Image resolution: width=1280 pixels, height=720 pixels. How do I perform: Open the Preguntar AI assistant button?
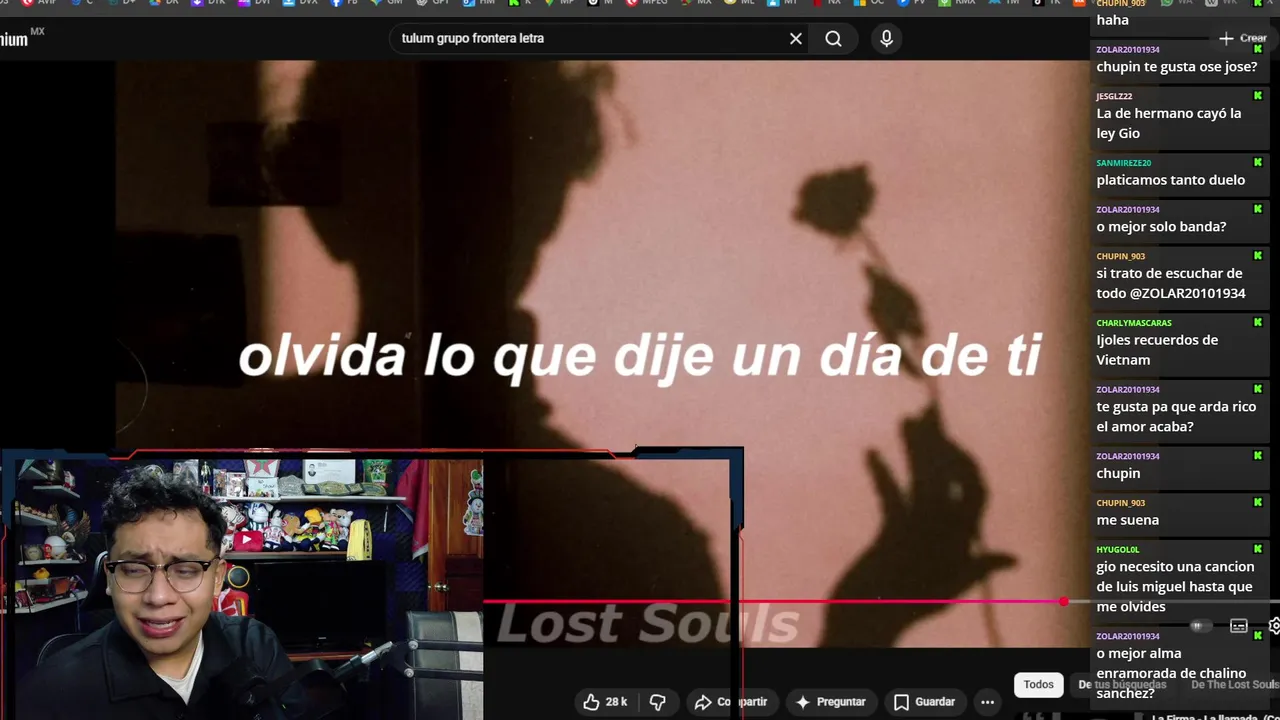point(830,702)
